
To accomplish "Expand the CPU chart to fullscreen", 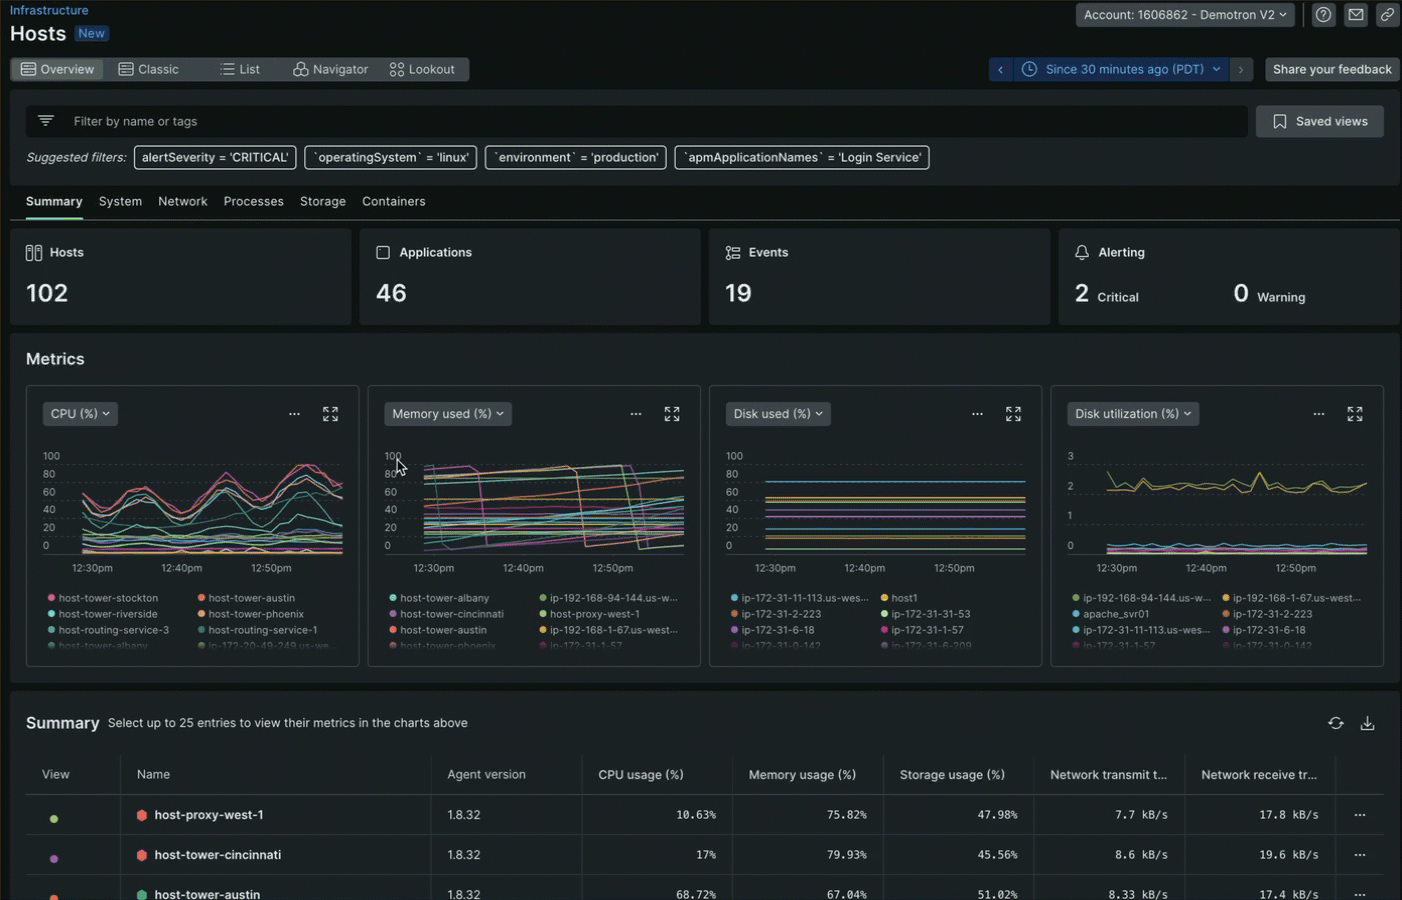I will [x=330, y=414].
